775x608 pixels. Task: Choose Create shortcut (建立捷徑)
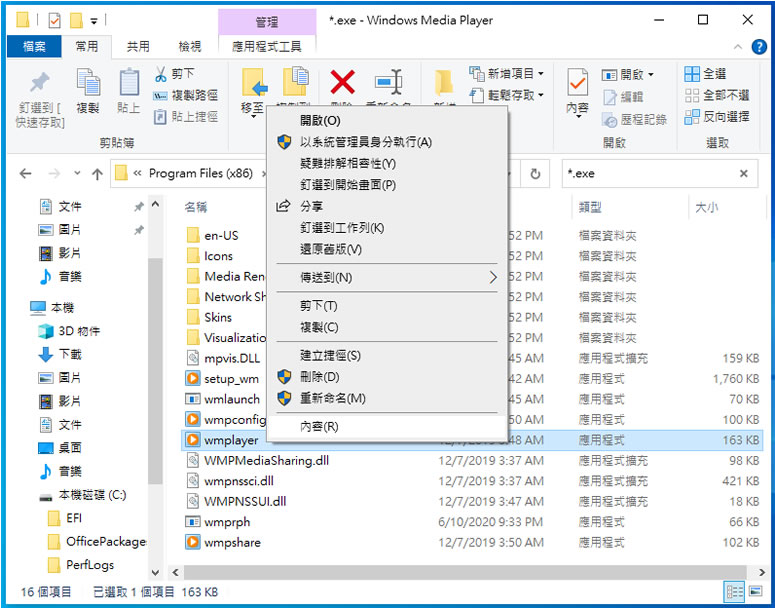click(386, 355)
